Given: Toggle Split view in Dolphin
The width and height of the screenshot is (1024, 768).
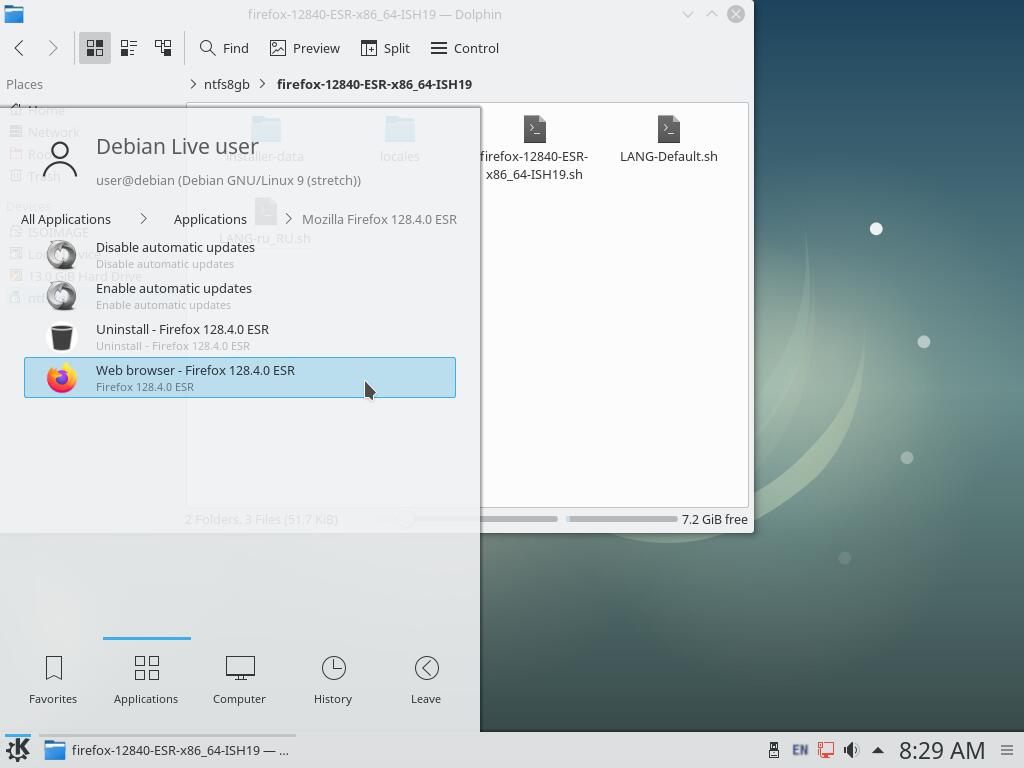Looking at the screenshot, I should 385,48.
